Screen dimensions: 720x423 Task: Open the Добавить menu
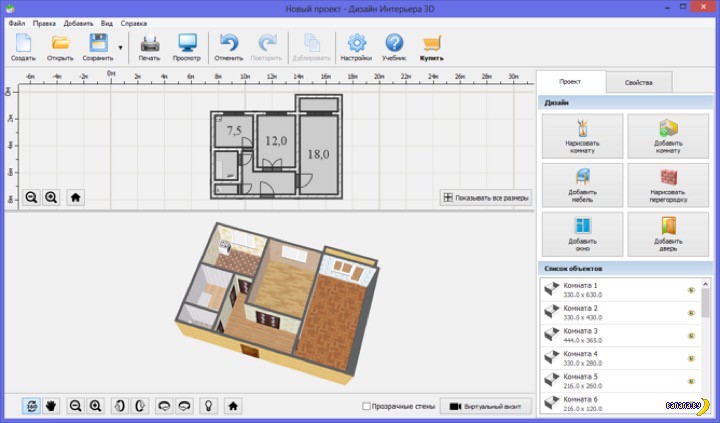(x=78, y=21)
